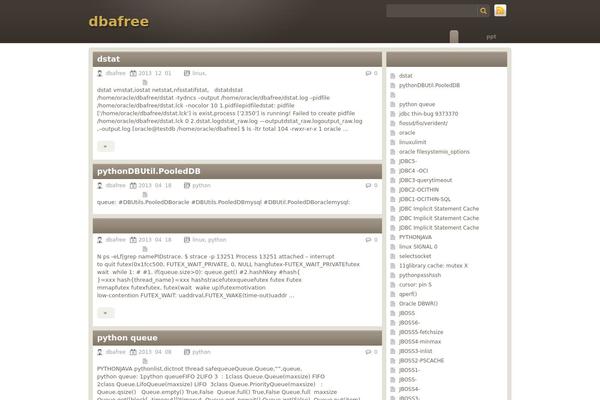
Task: Click the magnifier search button
Action: point(483,11)
